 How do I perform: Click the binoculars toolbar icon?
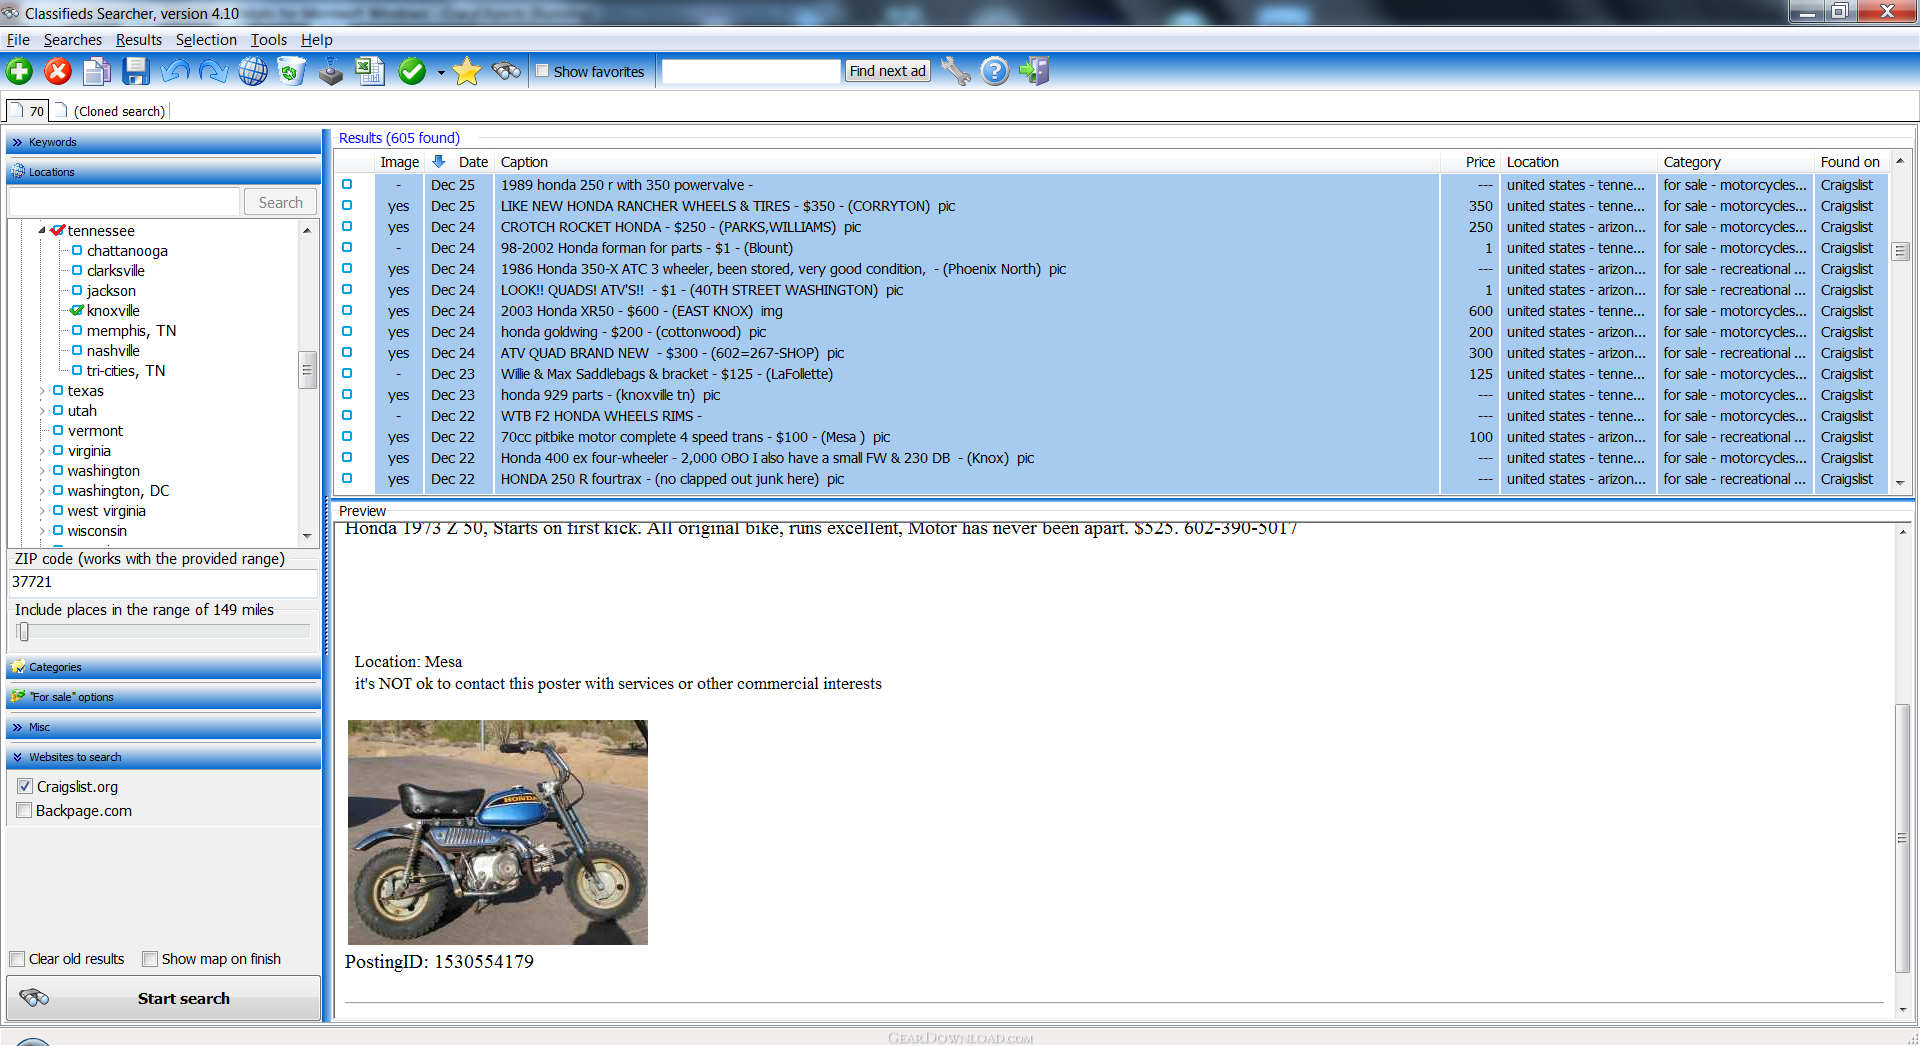pyautogui.click(x=506, y=71)
